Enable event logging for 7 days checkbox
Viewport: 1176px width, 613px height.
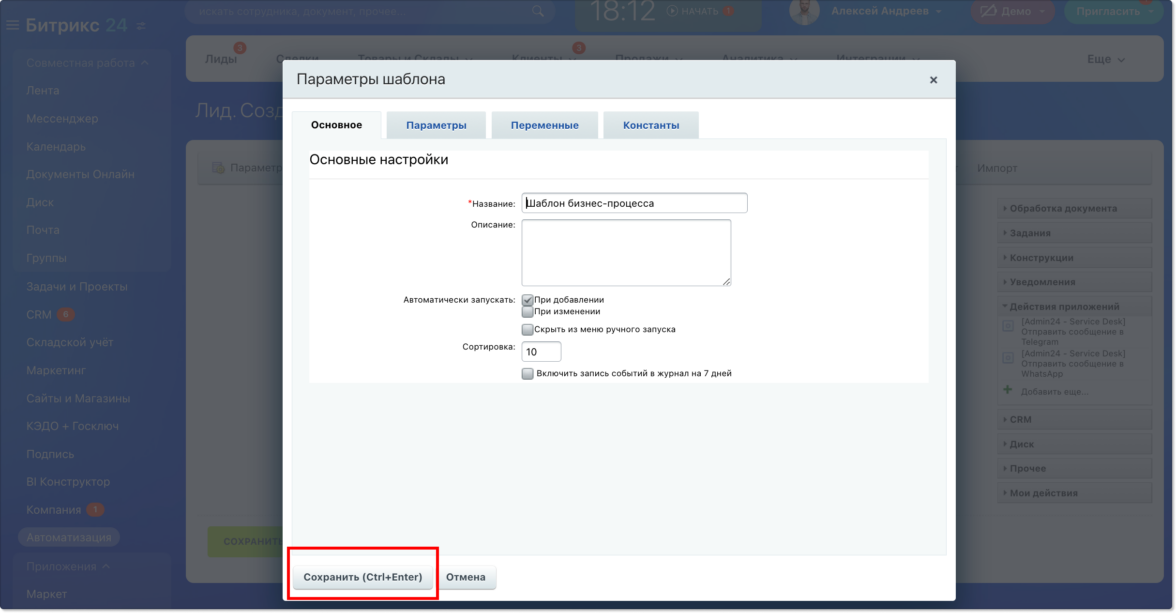(528, 373)
